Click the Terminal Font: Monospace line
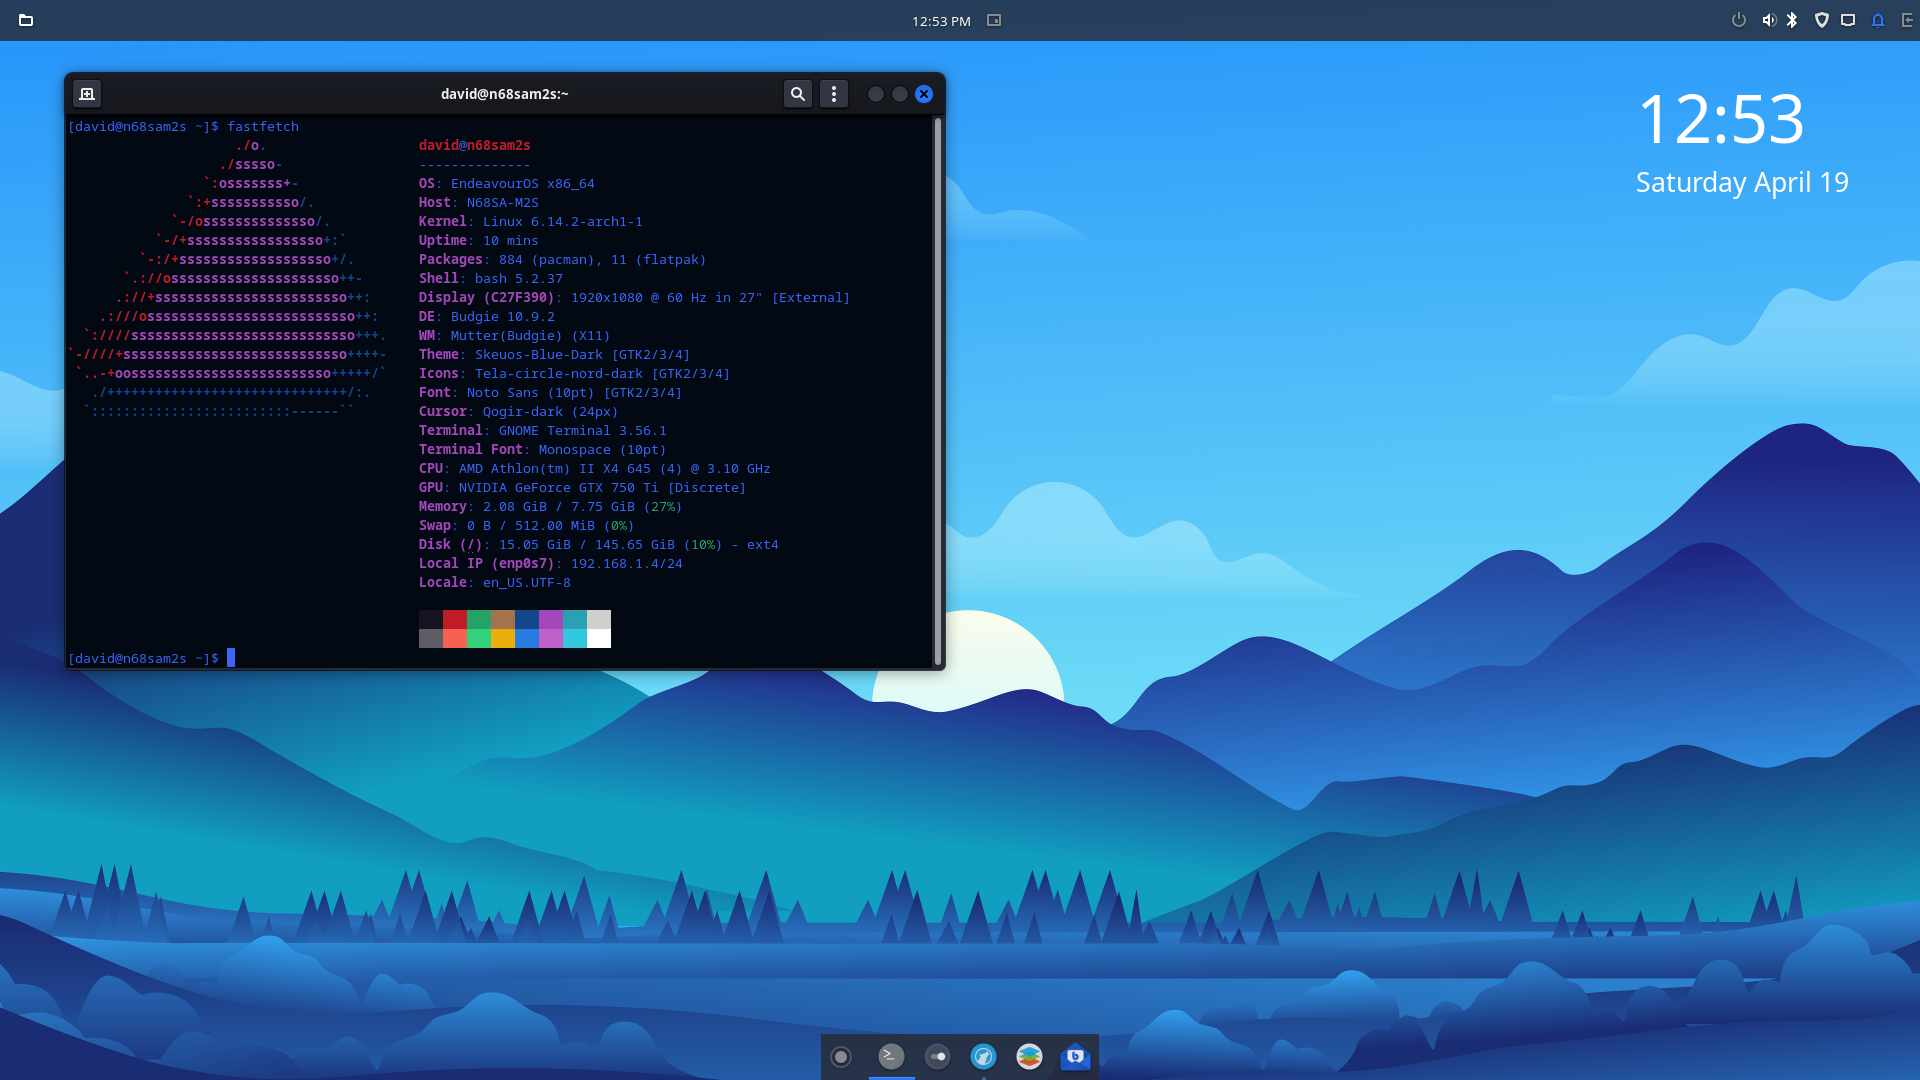Image resolution: width=1920 pixels, height=1080 pixels. (x=543, y=450)
